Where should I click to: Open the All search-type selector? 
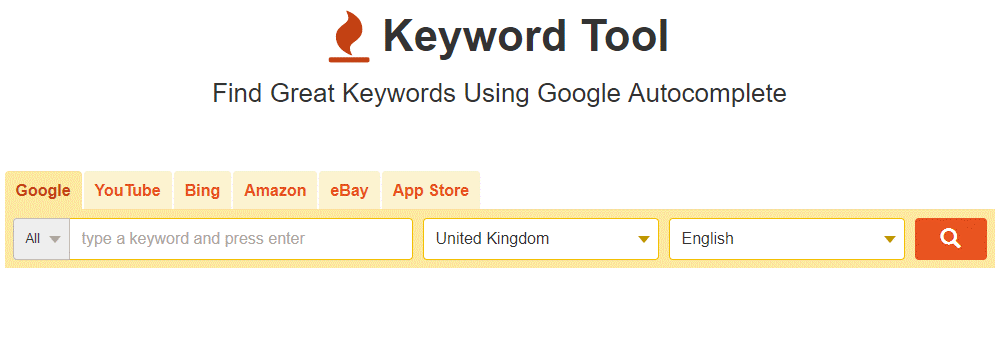(x=41, y=239)
